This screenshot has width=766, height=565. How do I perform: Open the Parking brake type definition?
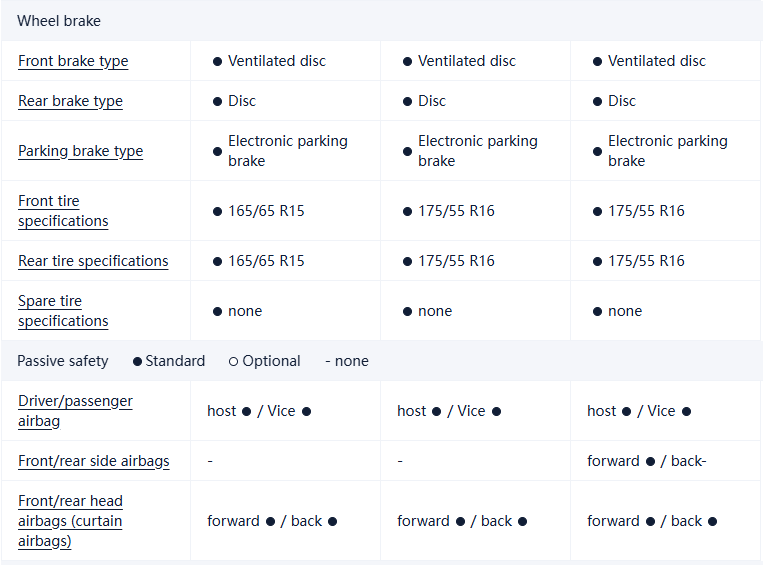click(x=80, y=151)
